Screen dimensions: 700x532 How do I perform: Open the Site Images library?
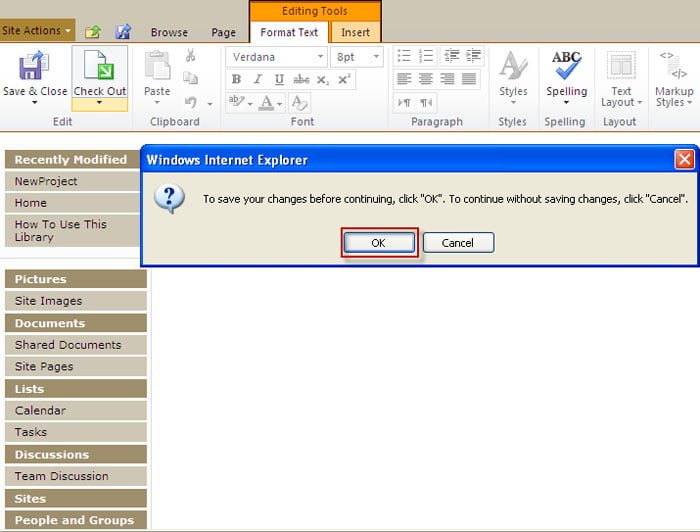pos(48,301)
